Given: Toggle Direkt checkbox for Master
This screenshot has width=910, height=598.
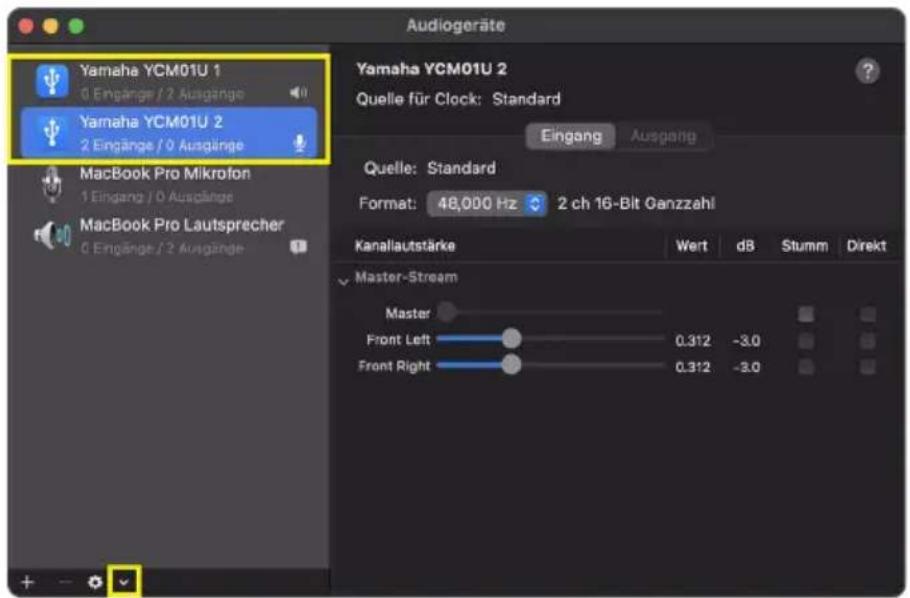Looking at the screenshot, I should (868, 314).
